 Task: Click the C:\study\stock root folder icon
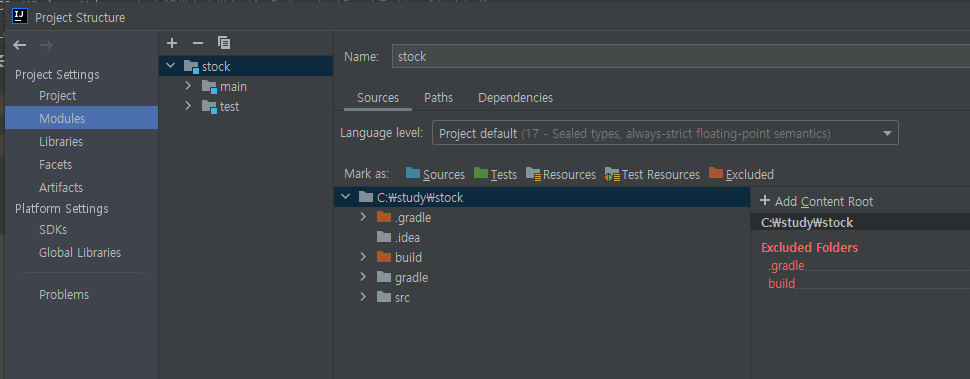pyautogui.click(x=366, y=197)
